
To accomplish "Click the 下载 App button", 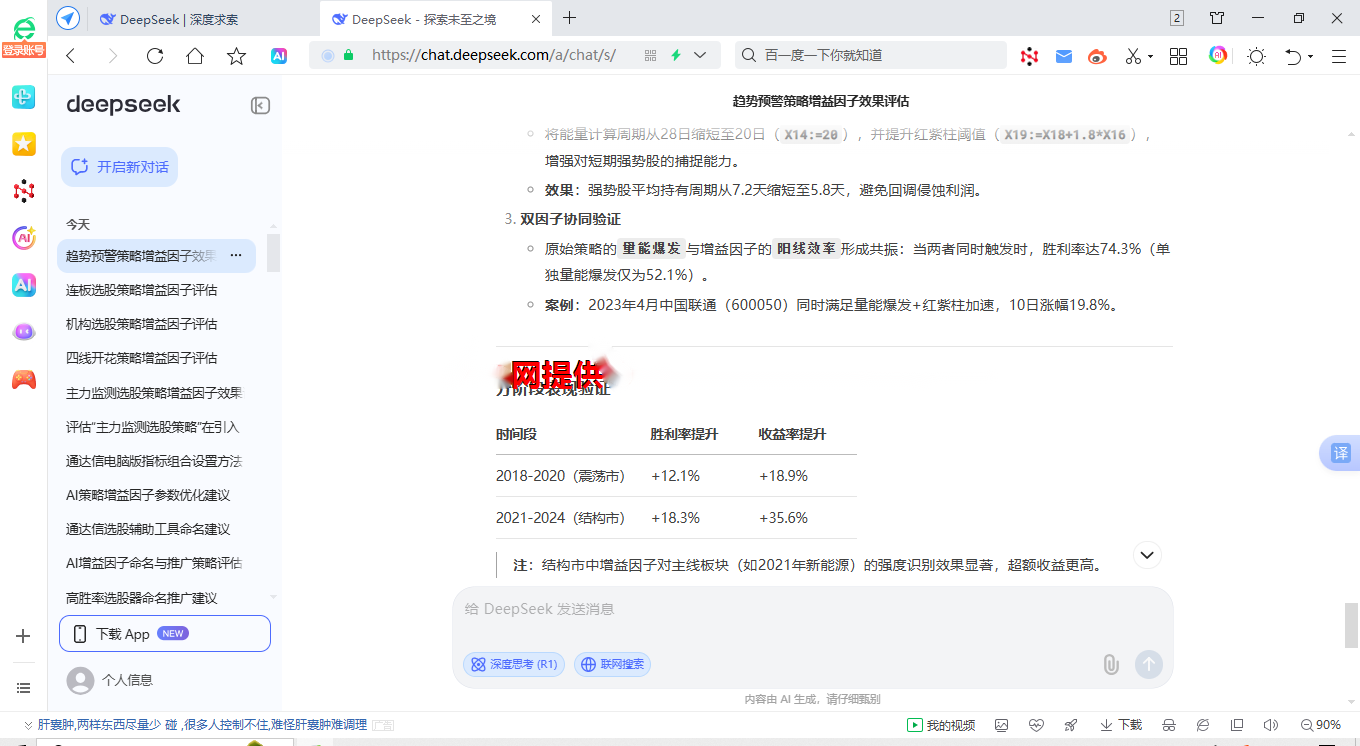I will click(x=165, y=634).
